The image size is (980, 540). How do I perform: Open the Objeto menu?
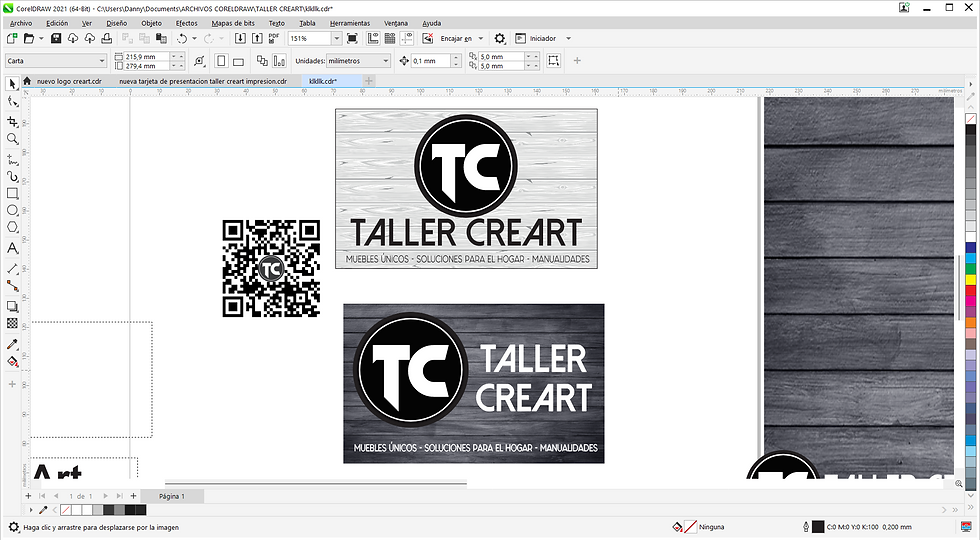coord(151,23)
